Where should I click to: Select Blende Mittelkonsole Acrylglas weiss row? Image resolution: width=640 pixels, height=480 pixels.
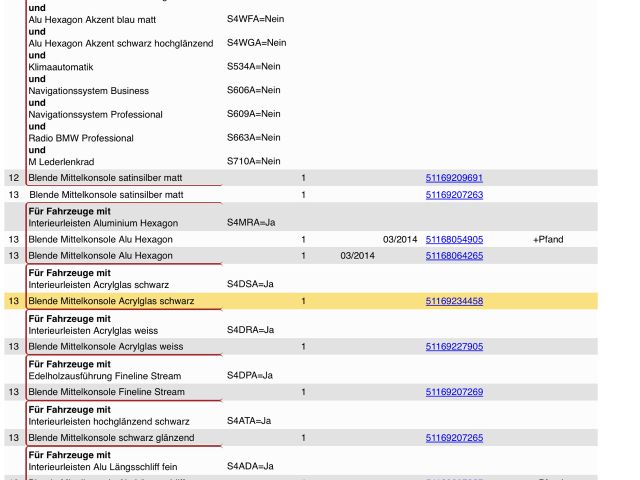[x=105, y=346]
